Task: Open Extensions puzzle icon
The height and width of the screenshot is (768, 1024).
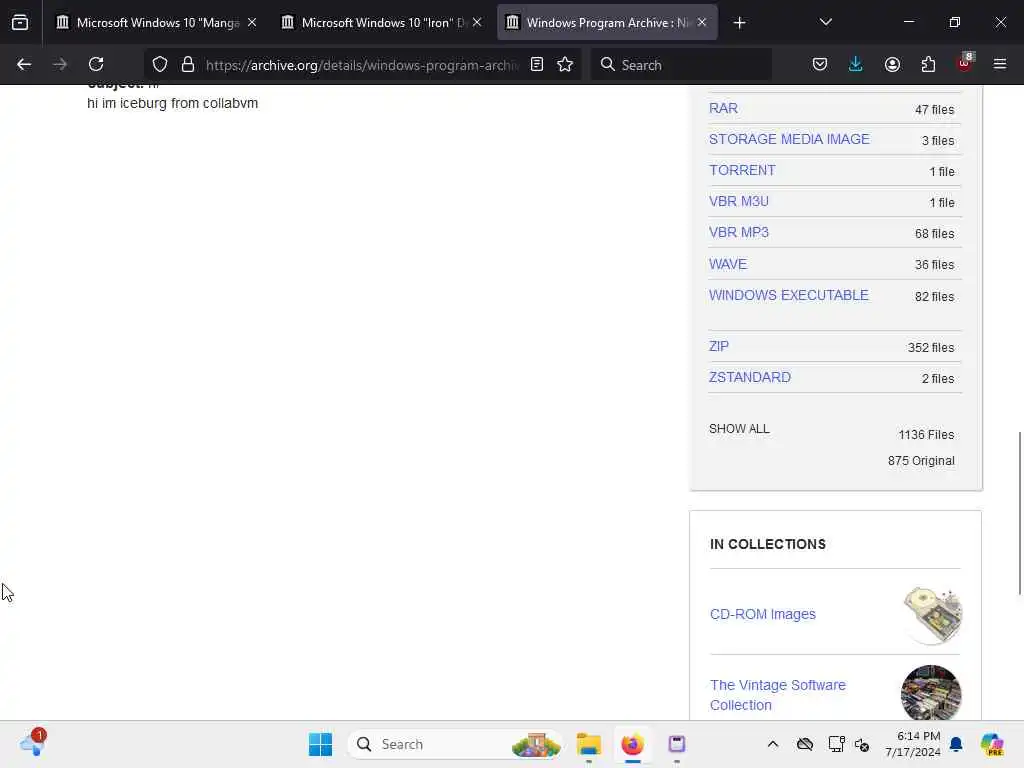Action: [x=928, y=64]
